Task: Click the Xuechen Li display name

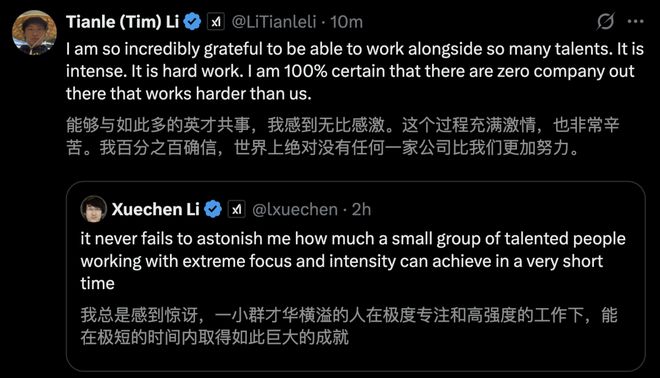Action: [x=155, y=209]
